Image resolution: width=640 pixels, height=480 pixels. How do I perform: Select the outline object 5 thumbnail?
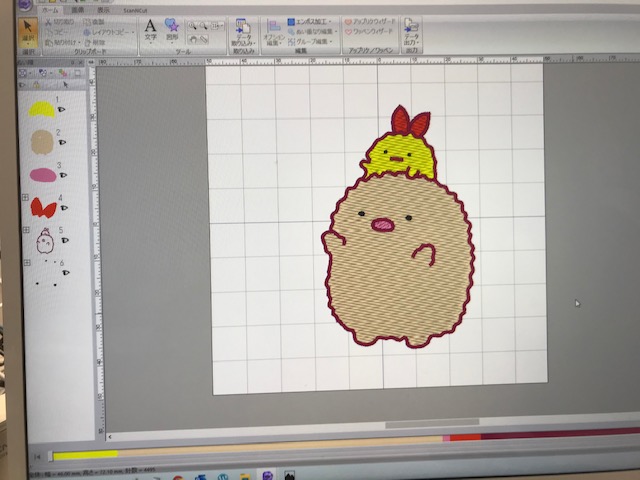pyautogui.click(x=45, y=241)
